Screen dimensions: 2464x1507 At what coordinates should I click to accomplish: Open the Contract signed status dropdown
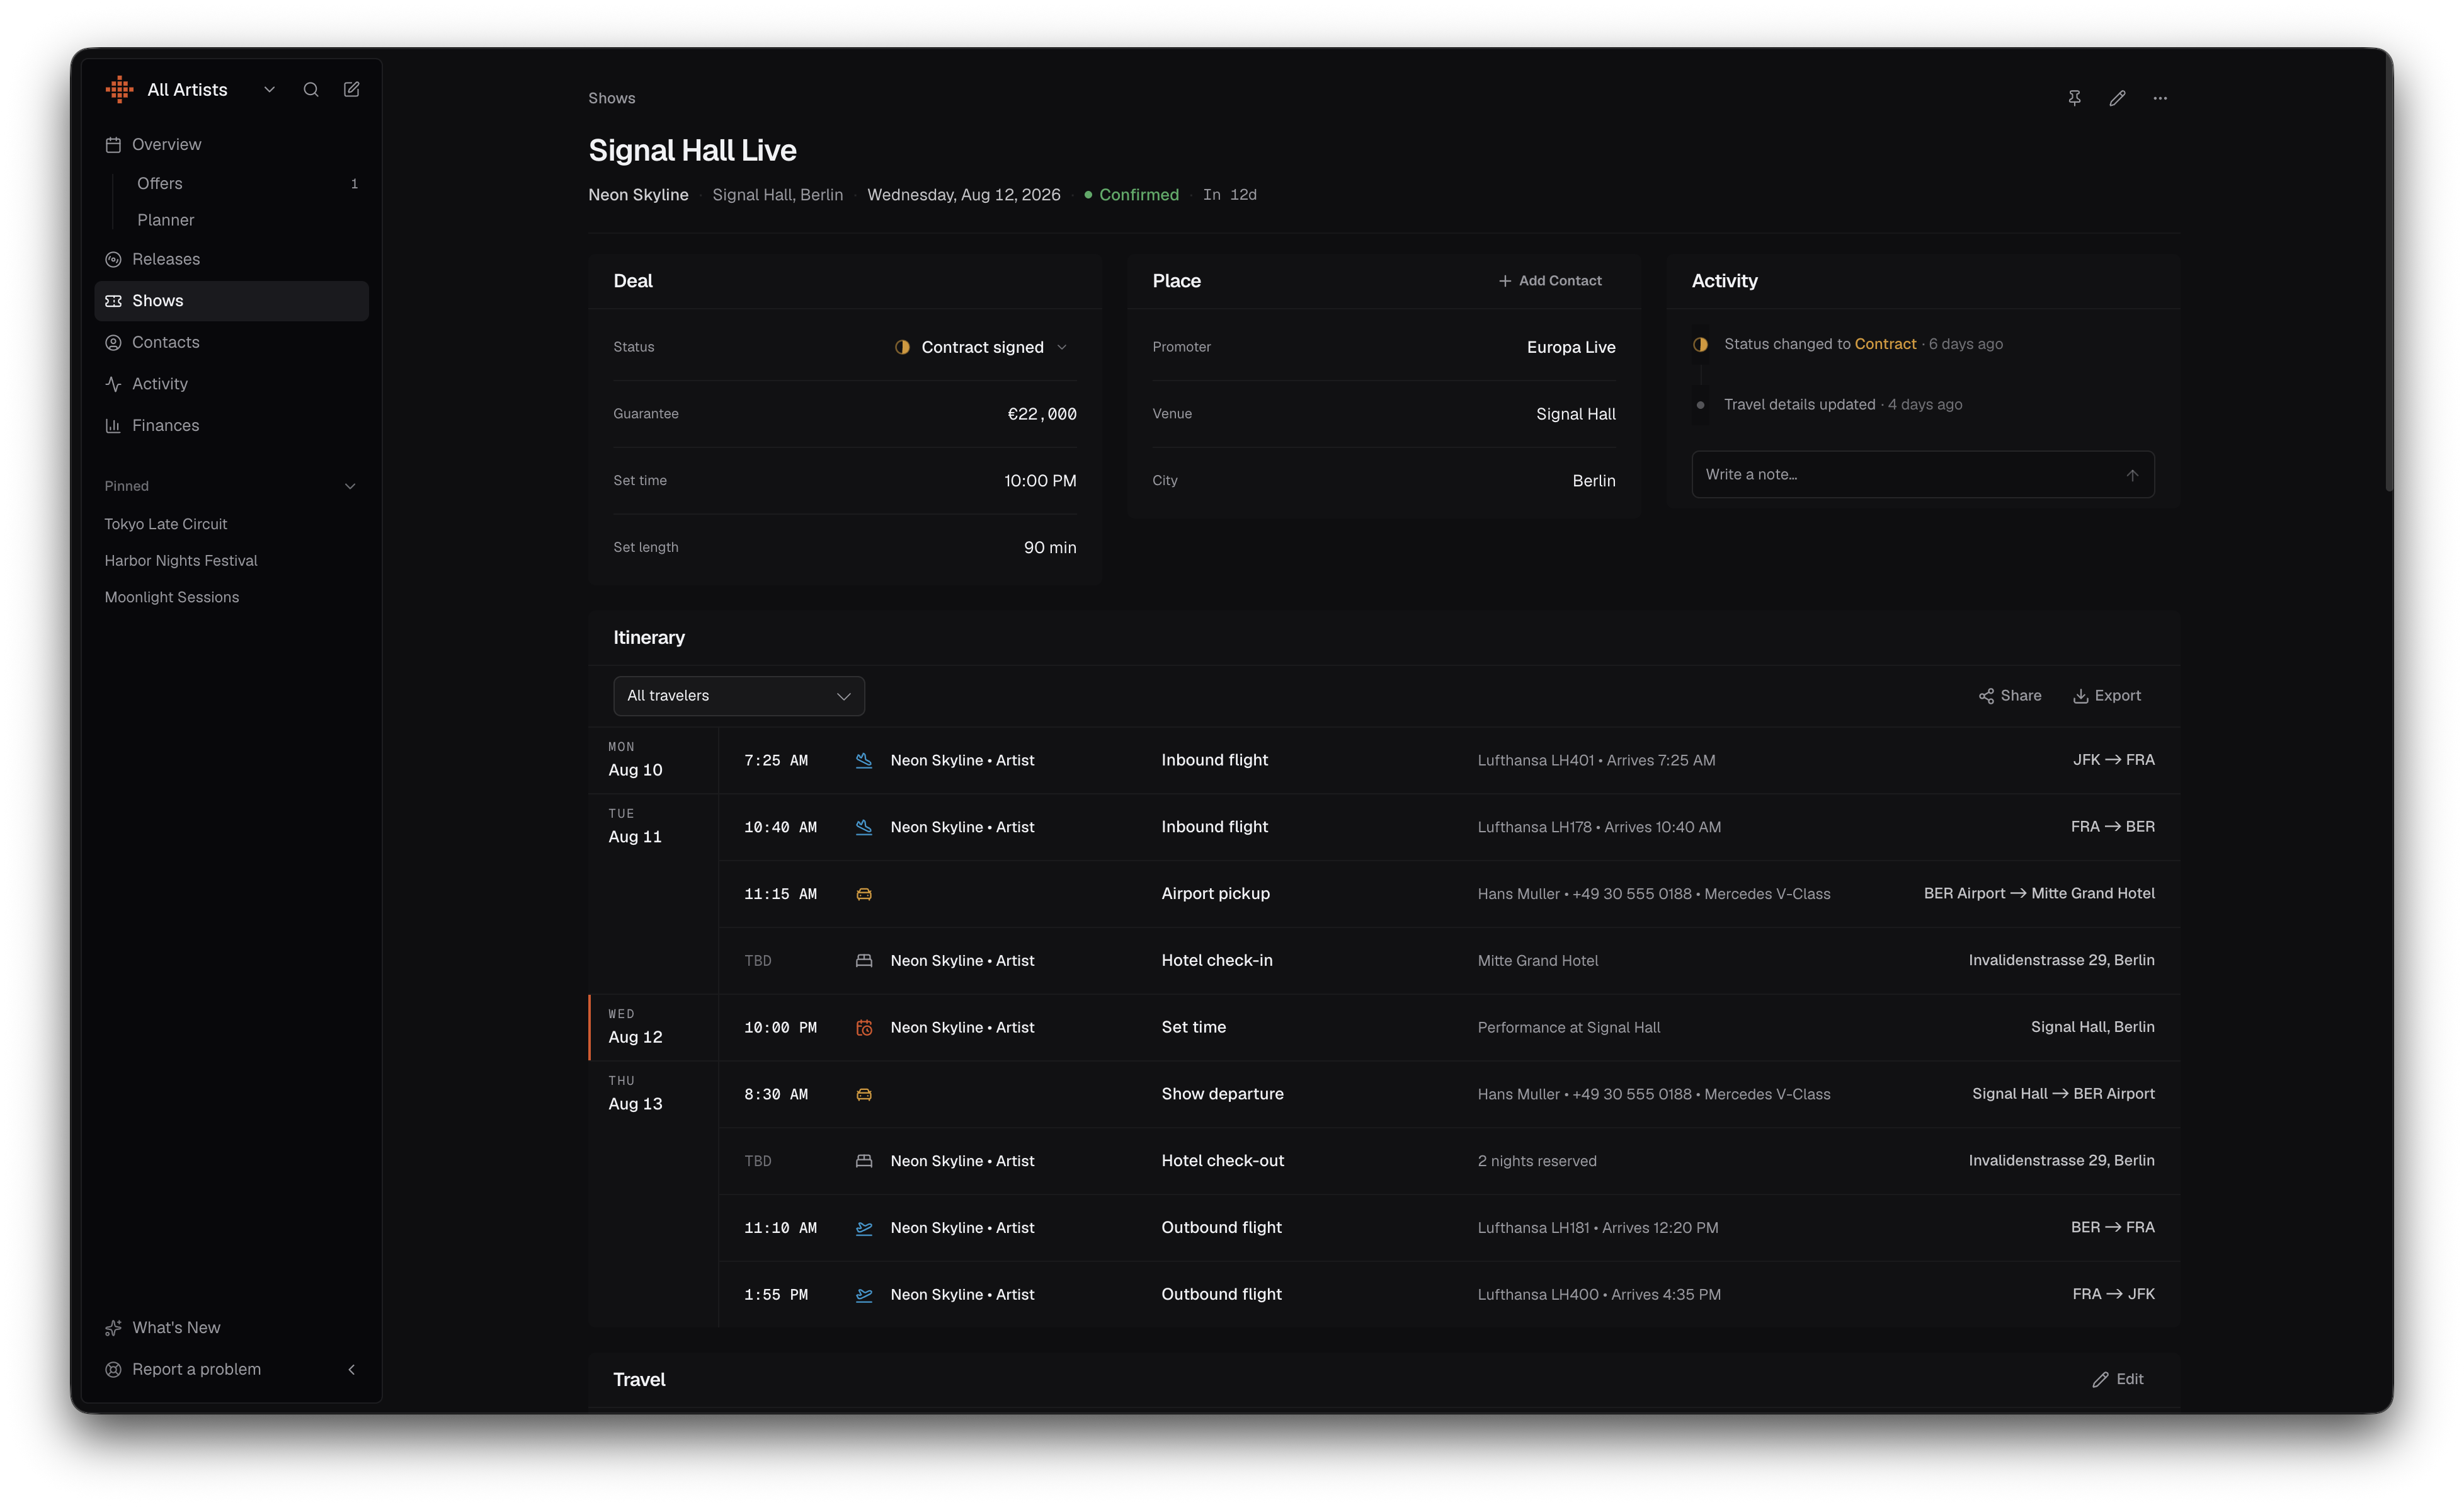pos(981,347)
